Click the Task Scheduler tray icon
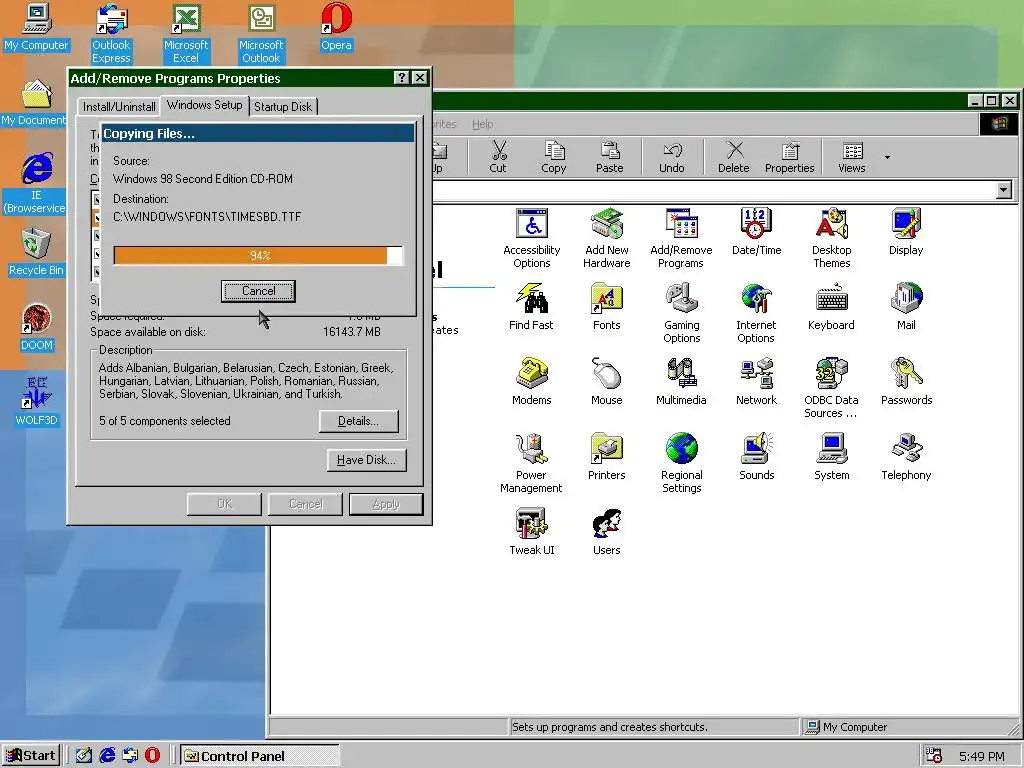Image resolution: width=1024 pixels, height=768 pixels. [934, 756]
